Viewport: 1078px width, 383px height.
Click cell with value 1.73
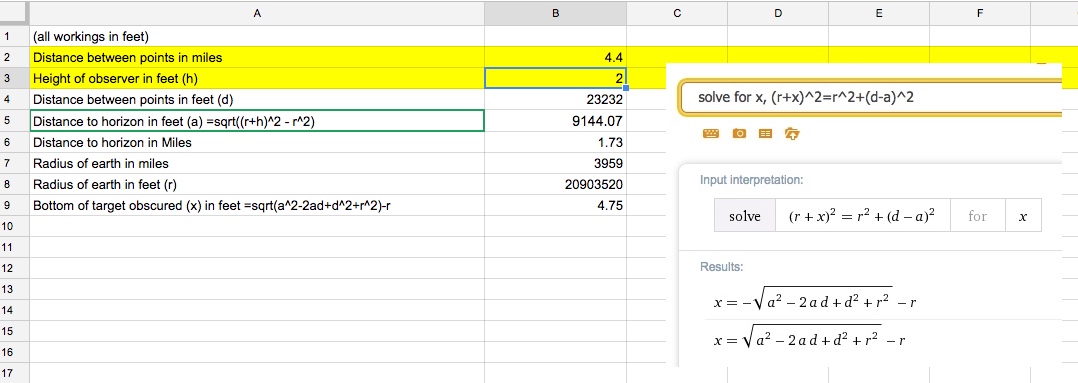click(x=556, y=142)
